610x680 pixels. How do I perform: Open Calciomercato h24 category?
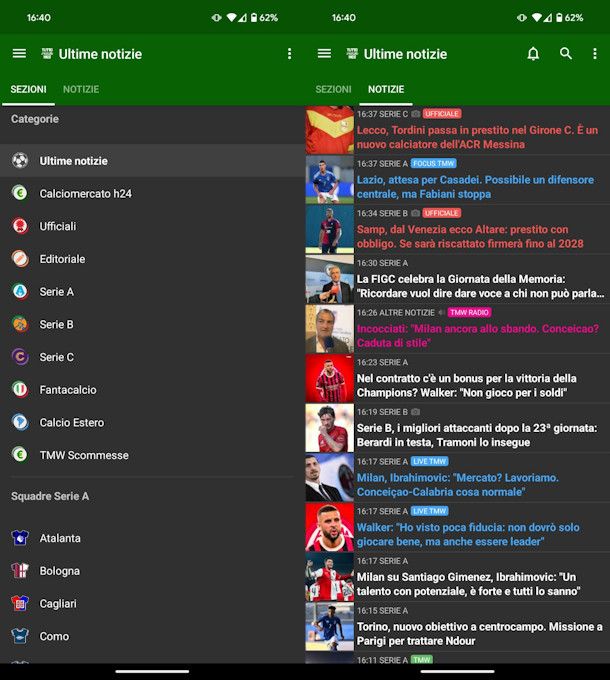(153, 193)
